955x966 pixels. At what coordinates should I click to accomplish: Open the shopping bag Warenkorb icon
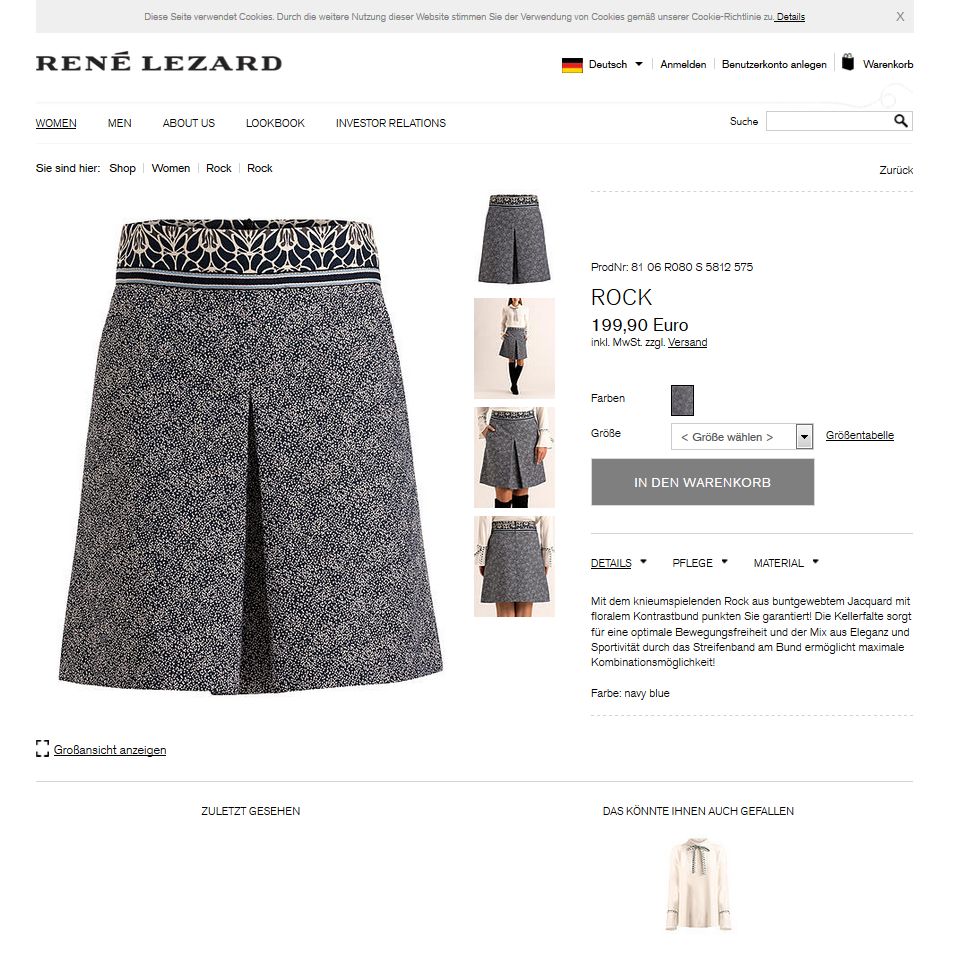(848, 62)
